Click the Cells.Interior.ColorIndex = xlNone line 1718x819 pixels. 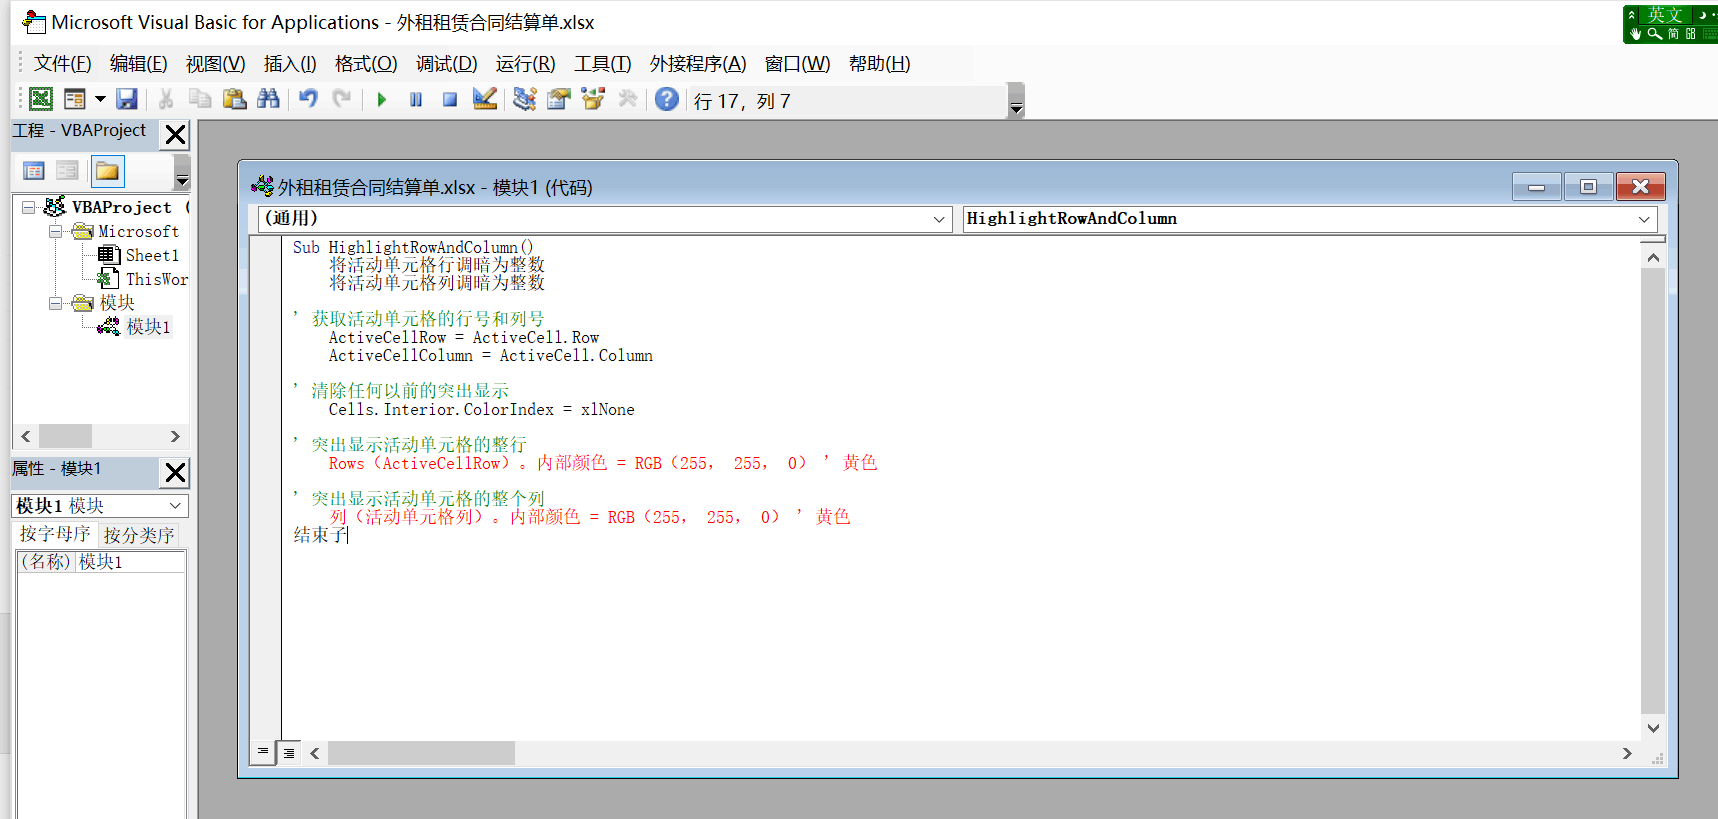point(481,410)
